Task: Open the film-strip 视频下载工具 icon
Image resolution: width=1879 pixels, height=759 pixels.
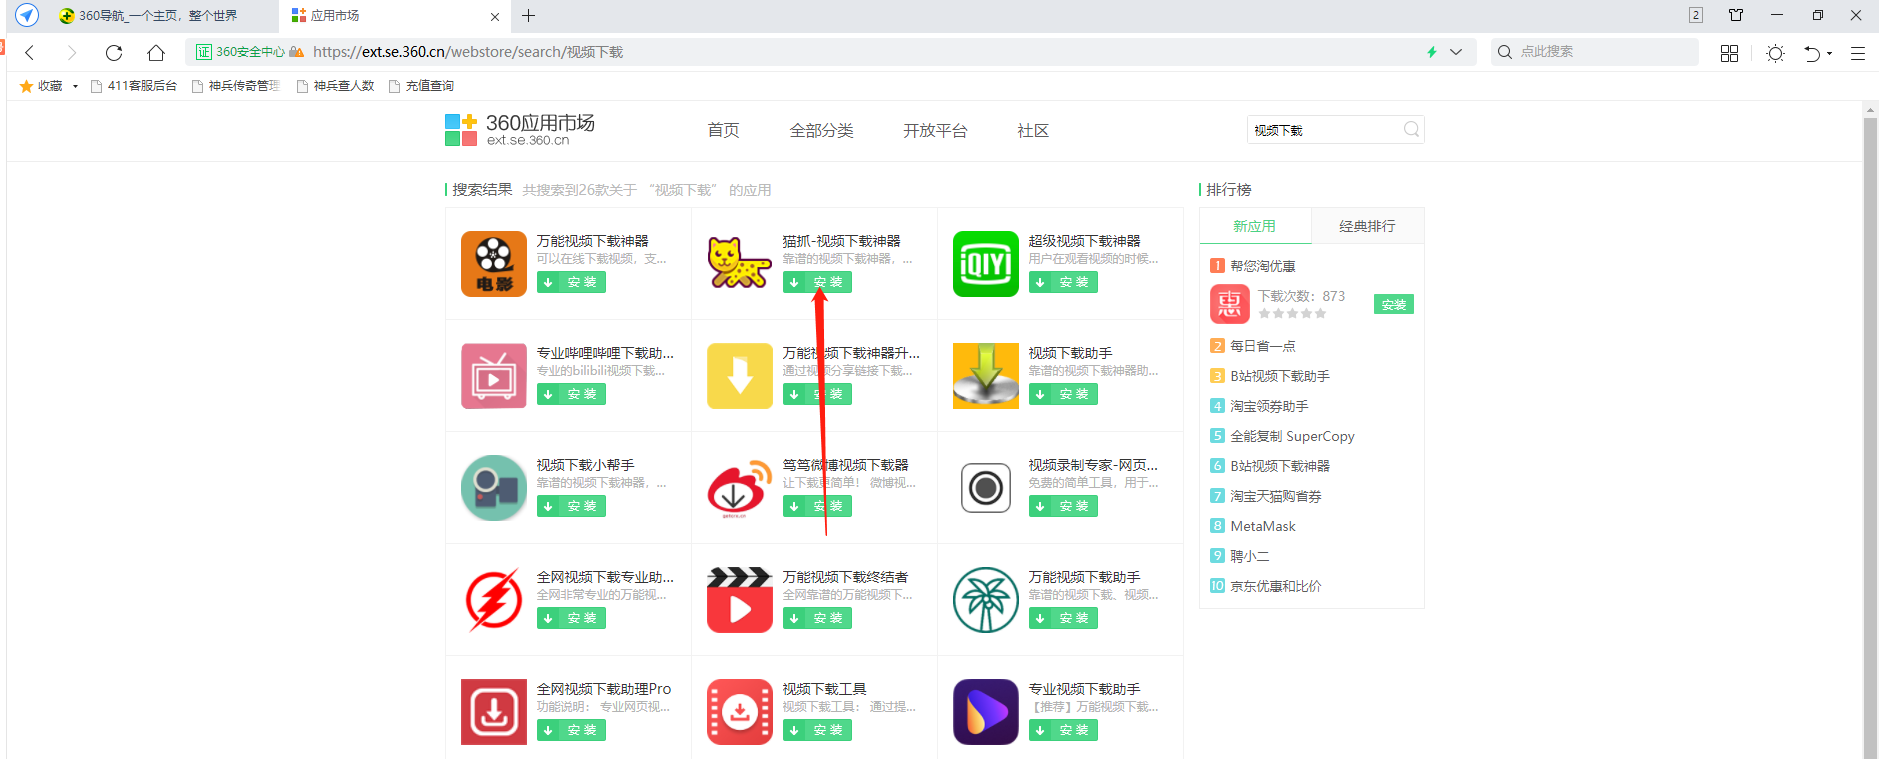Action: 740,712
